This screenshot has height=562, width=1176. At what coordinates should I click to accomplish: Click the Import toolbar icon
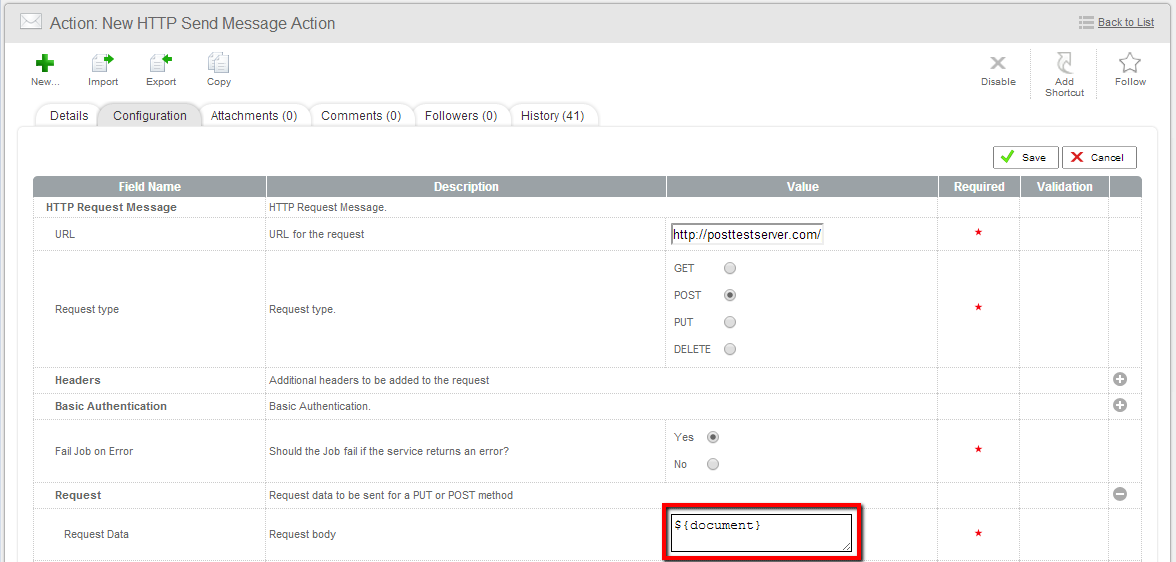tap(102, 63)
